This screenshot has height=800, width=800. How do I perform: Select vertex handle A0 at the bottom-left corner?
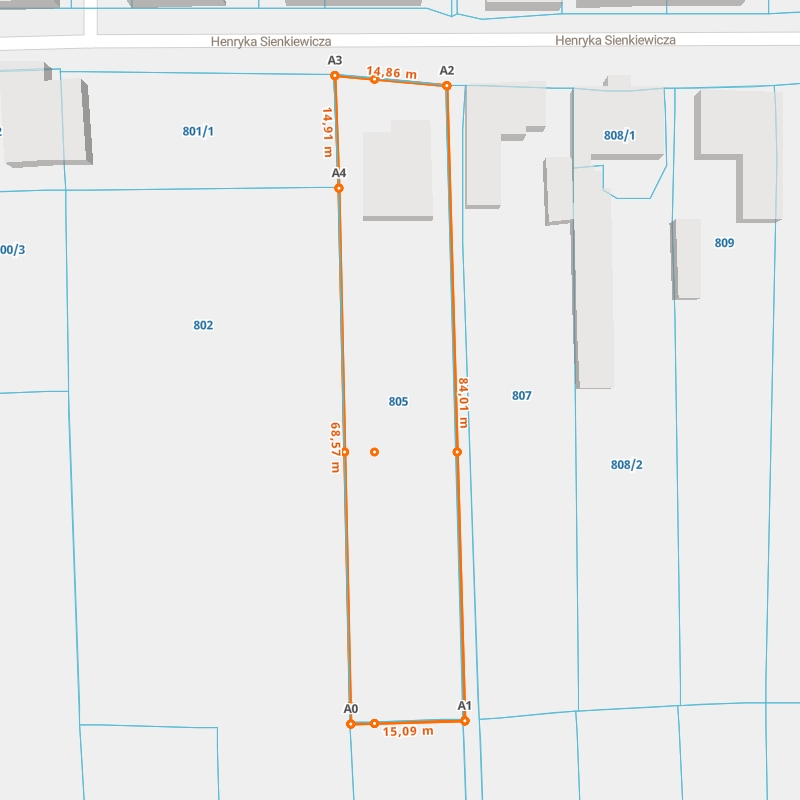(x=351, y=724)
